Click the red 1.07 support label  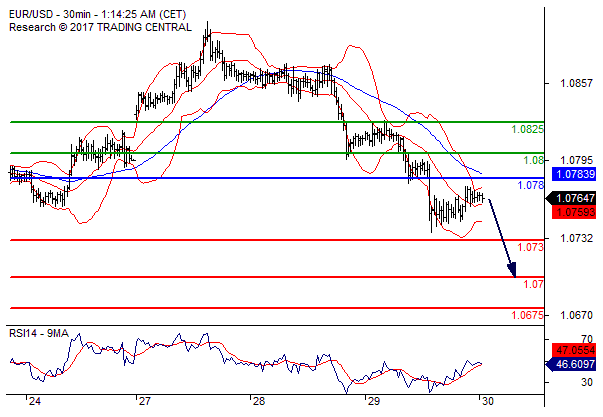click(x=533, y=284)
